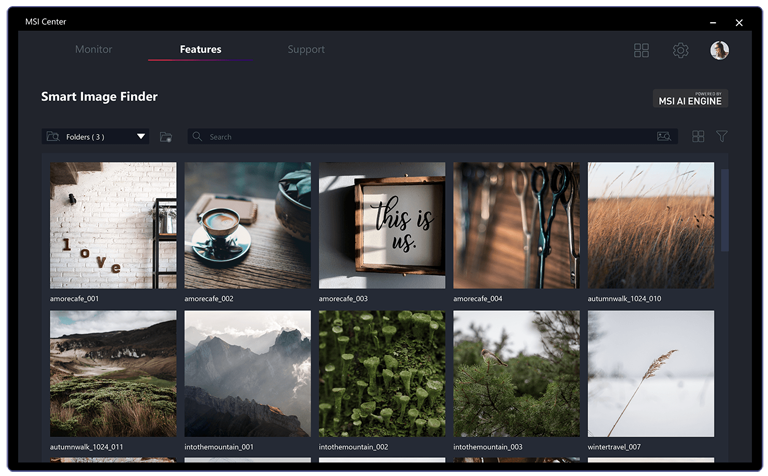This screenshot has width=768, height=476.
Task: Open settings gear icon
Action: pos(680,50)
